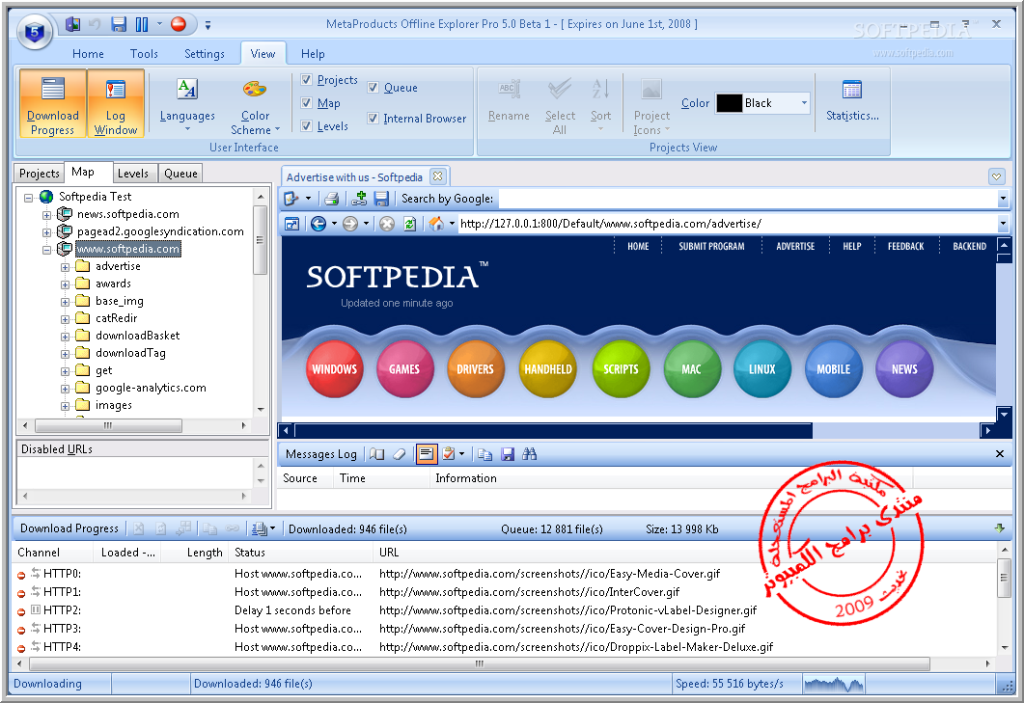Click the book icon in Messages Log toolbar
This screenshot has width=1024, height=703.
click(377, 454)
